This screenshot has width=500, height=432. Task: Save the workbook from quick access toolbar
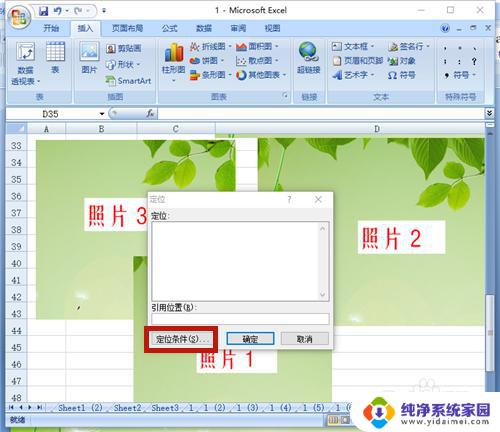(44, 11)
